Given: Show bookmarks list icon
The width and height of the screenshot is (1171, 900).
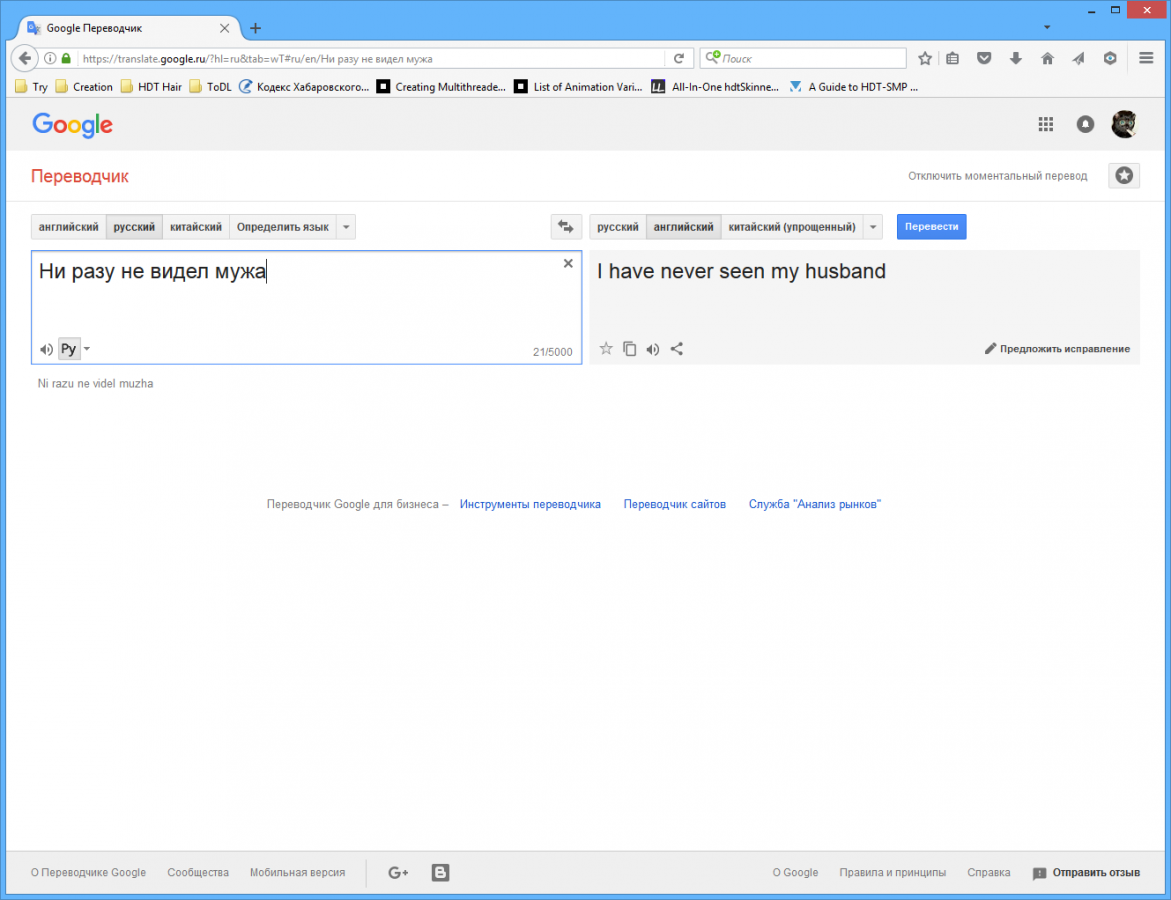Looking at the screenshot, I should tap(953, 58).
